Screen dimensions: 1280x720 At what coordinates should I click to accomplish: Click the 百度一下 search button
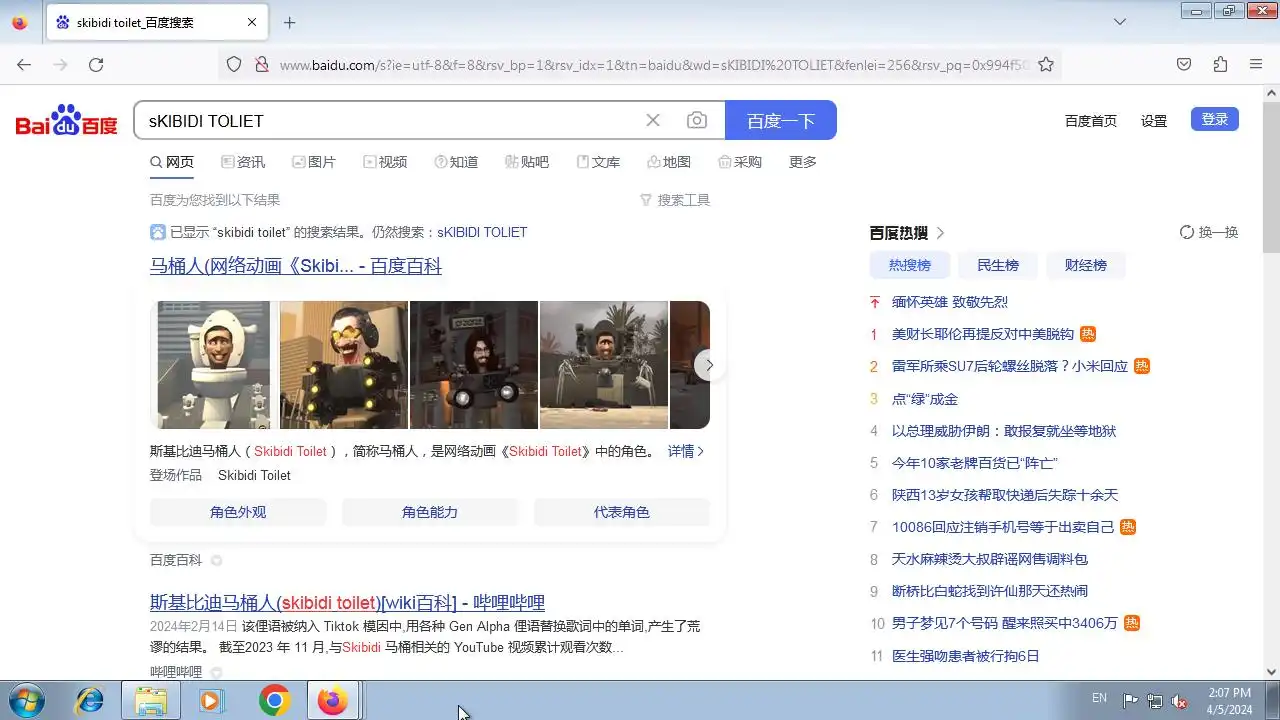781,121
